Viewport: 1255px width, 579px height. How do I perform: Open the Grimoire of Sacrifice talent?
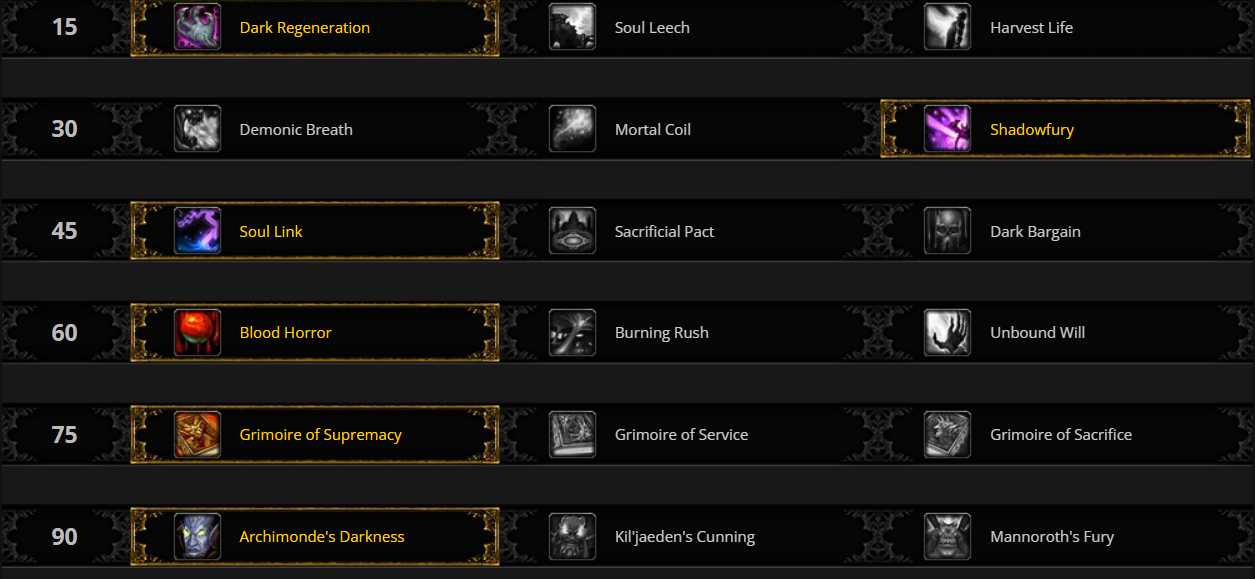pyautogui.click(x=947, y=434)
